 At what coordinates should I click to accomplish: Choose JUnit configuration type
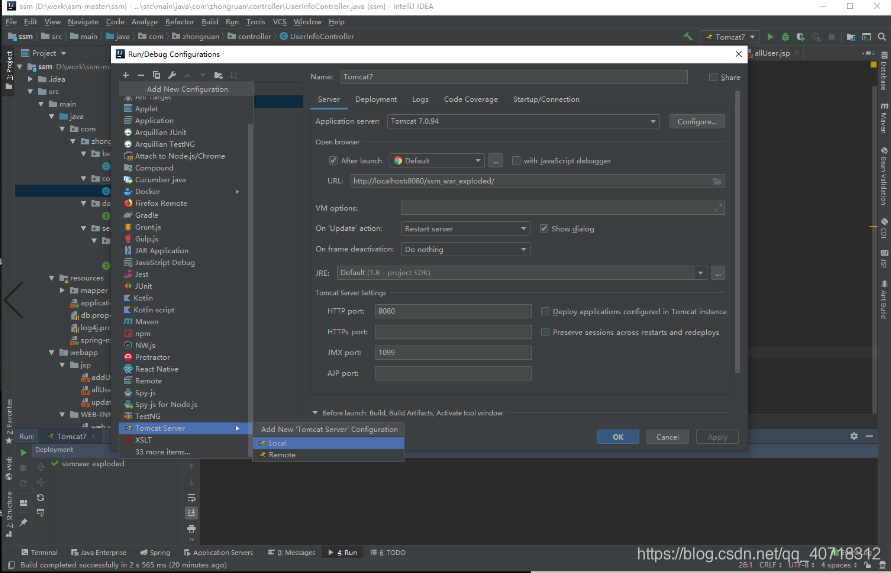(x=182, y=286)
